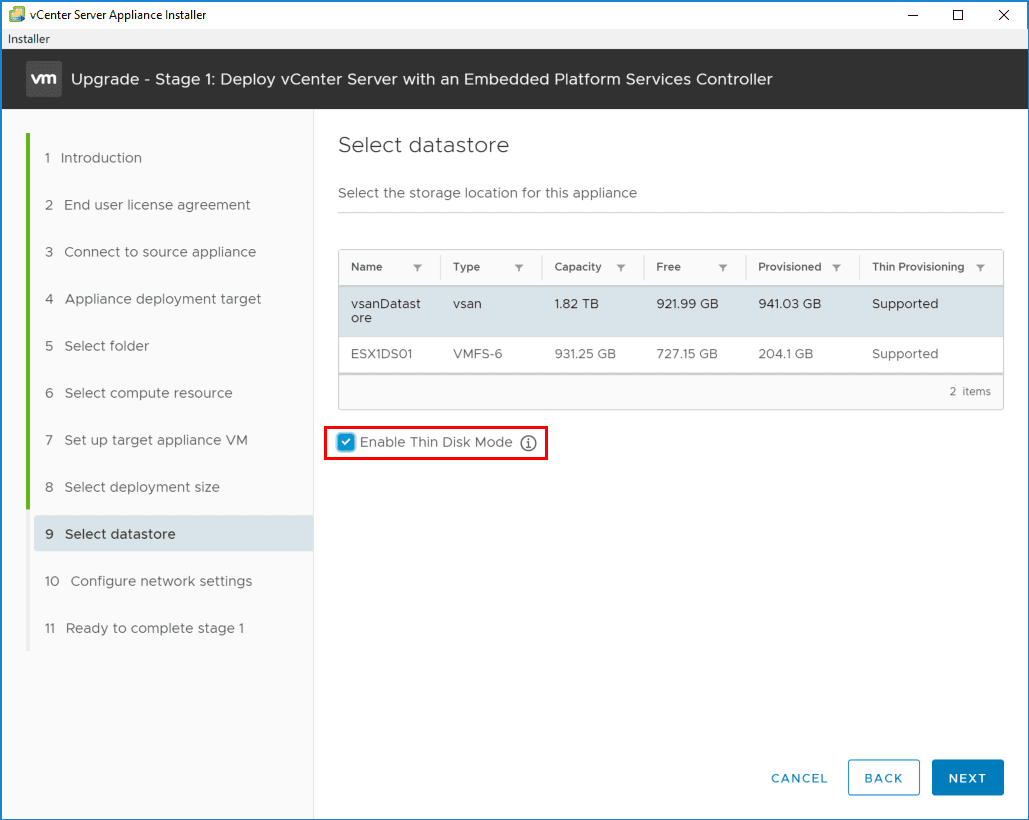Open the Thin Provisioning column filter
The image size is (1029, 820).
coord(980,268)
